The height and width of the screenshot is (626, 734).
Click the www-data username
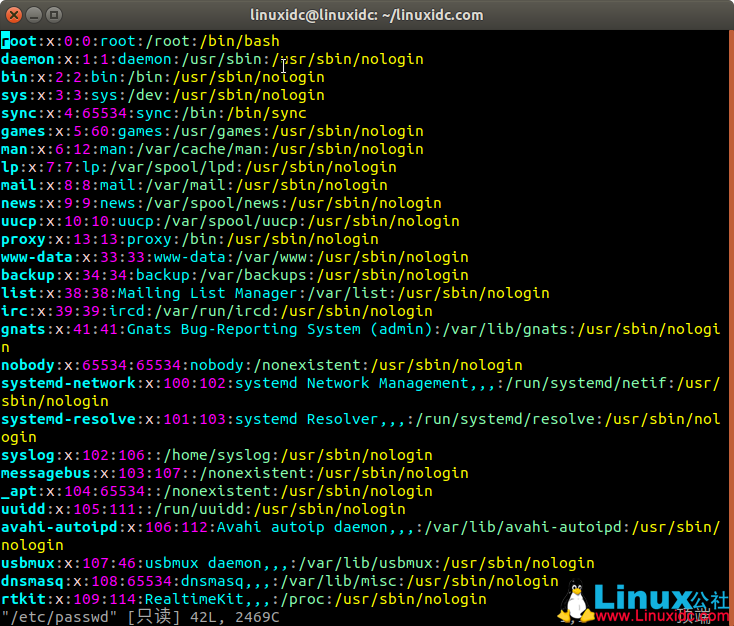[x=37, y=258]
